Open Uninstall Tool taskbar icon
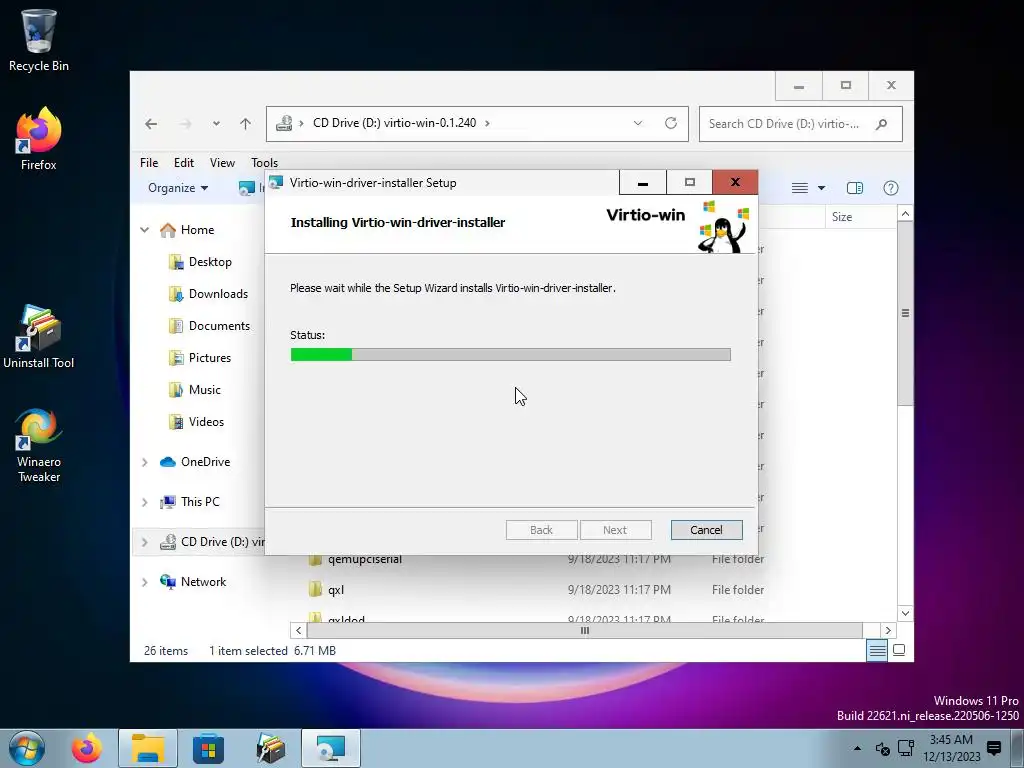 click(x=270, y=748)
